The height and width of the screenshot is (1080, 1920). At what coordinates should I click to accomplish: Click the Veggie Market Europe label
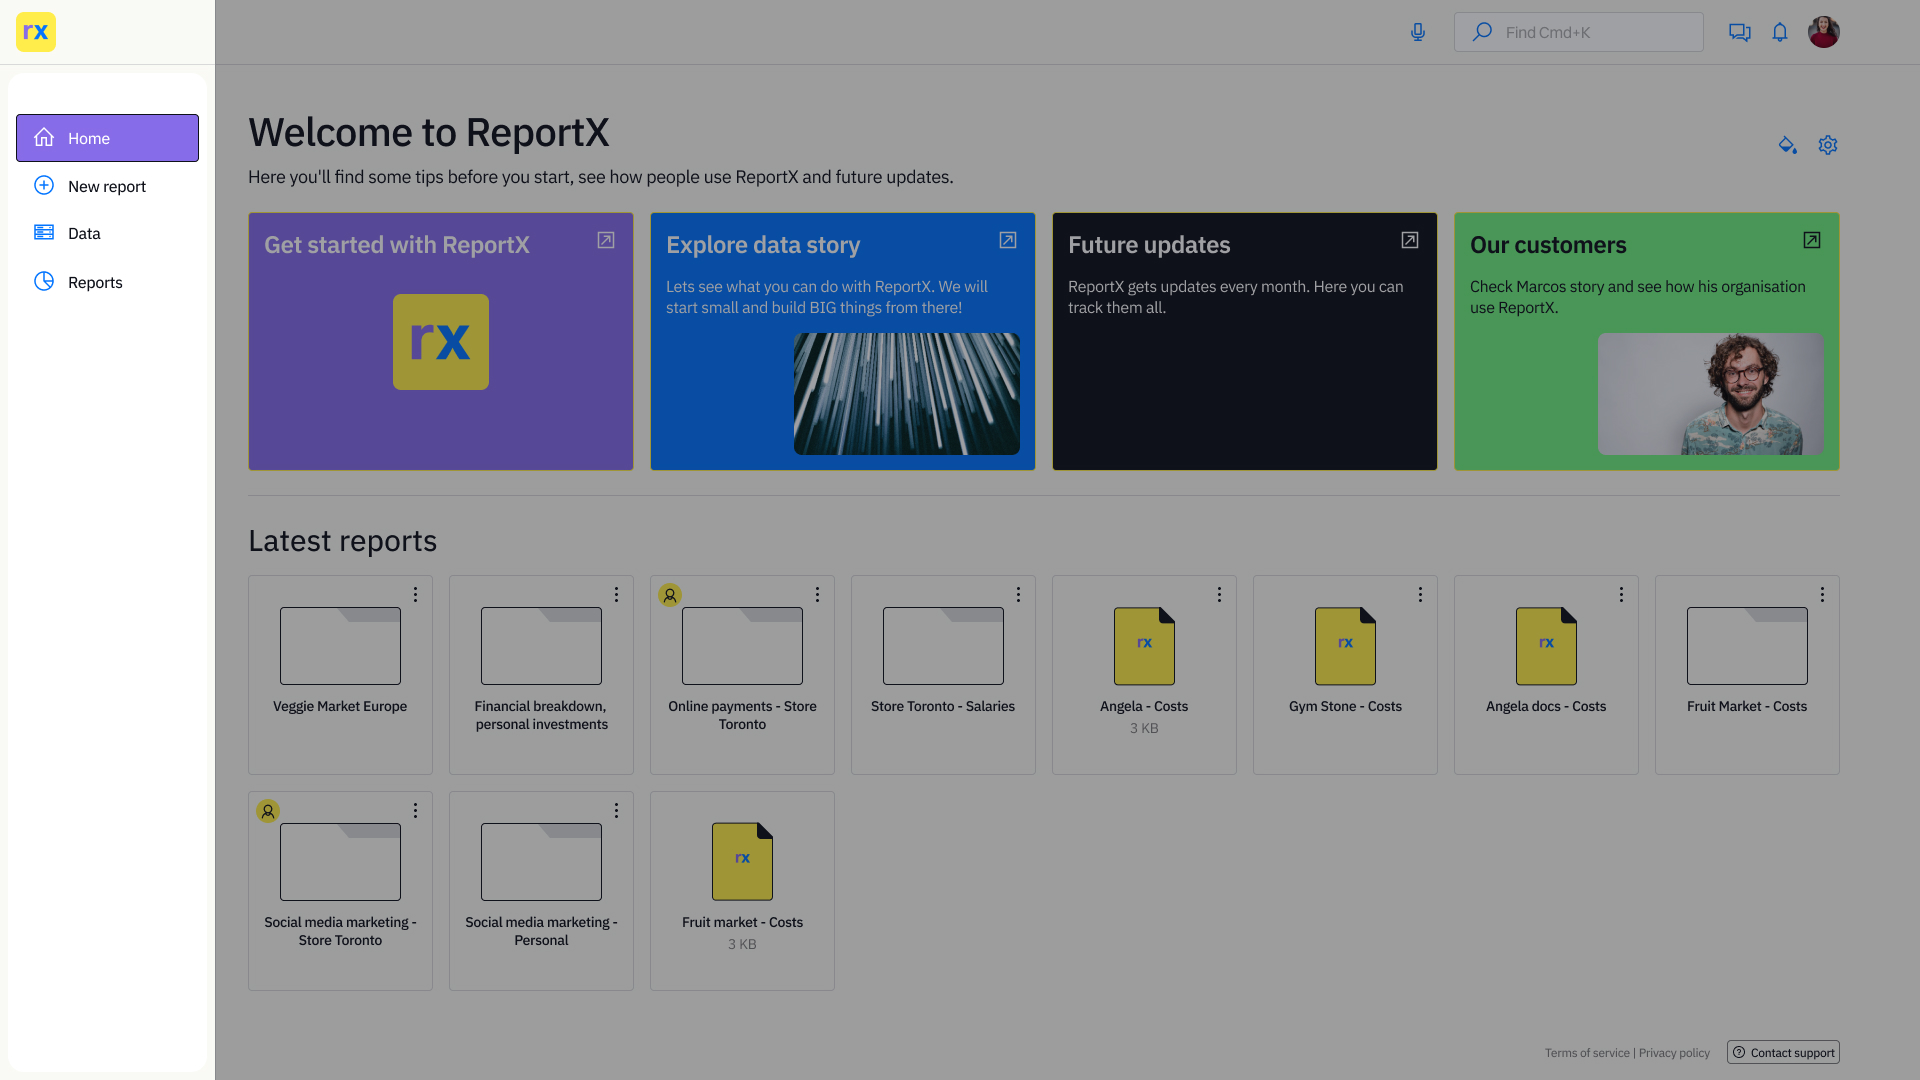tap(340, 706)
